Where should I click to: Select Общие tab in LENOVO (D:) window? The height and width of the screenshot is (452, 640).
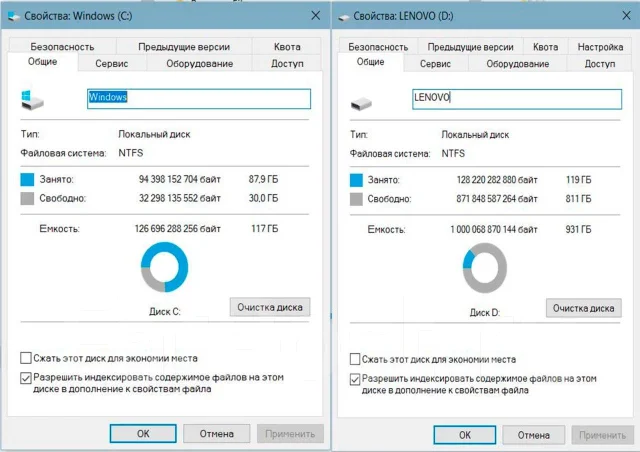[x=371, y=62]
